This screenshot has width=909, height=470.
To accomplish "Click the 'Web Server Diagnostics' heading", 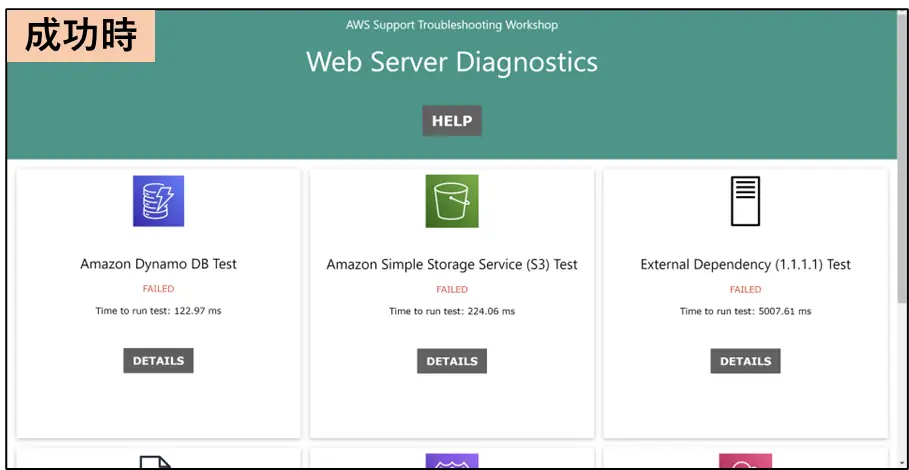I will [452, 61].
